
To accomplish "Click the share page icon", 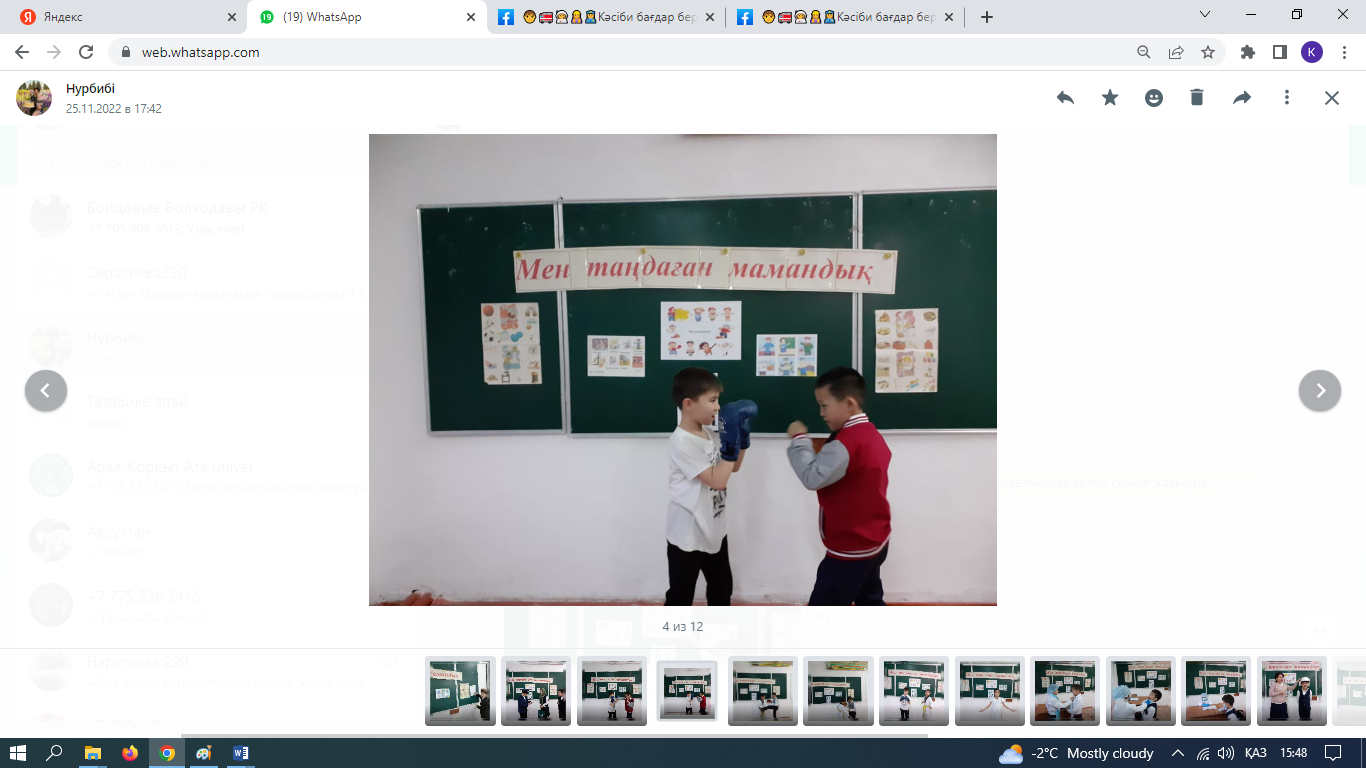I will point(1176,52).
